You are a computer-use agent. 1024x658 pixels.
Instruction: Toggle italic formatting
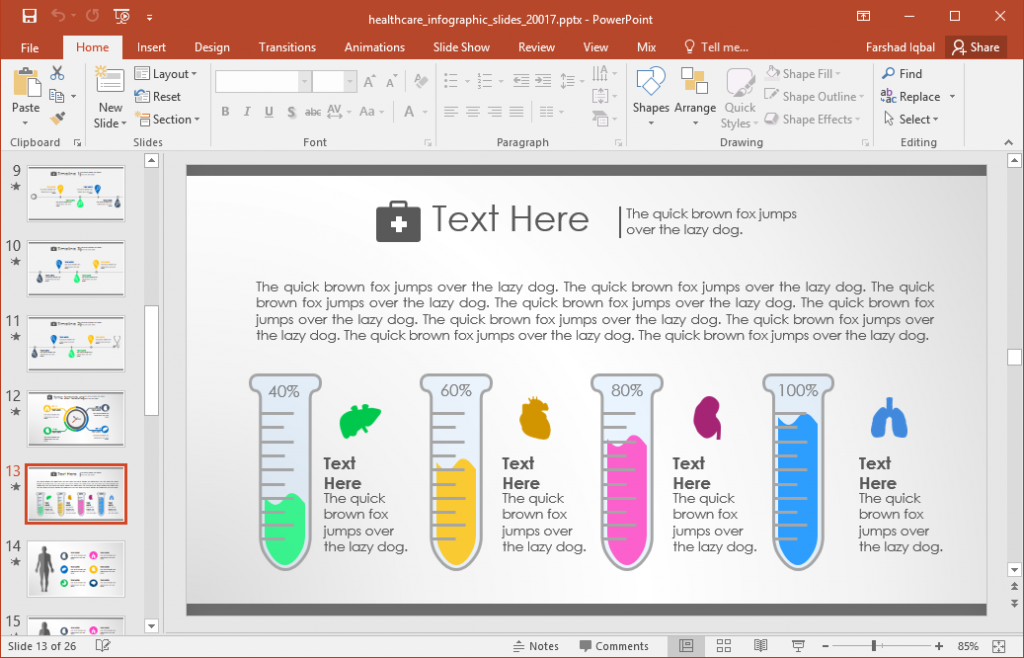pos(246,112)
